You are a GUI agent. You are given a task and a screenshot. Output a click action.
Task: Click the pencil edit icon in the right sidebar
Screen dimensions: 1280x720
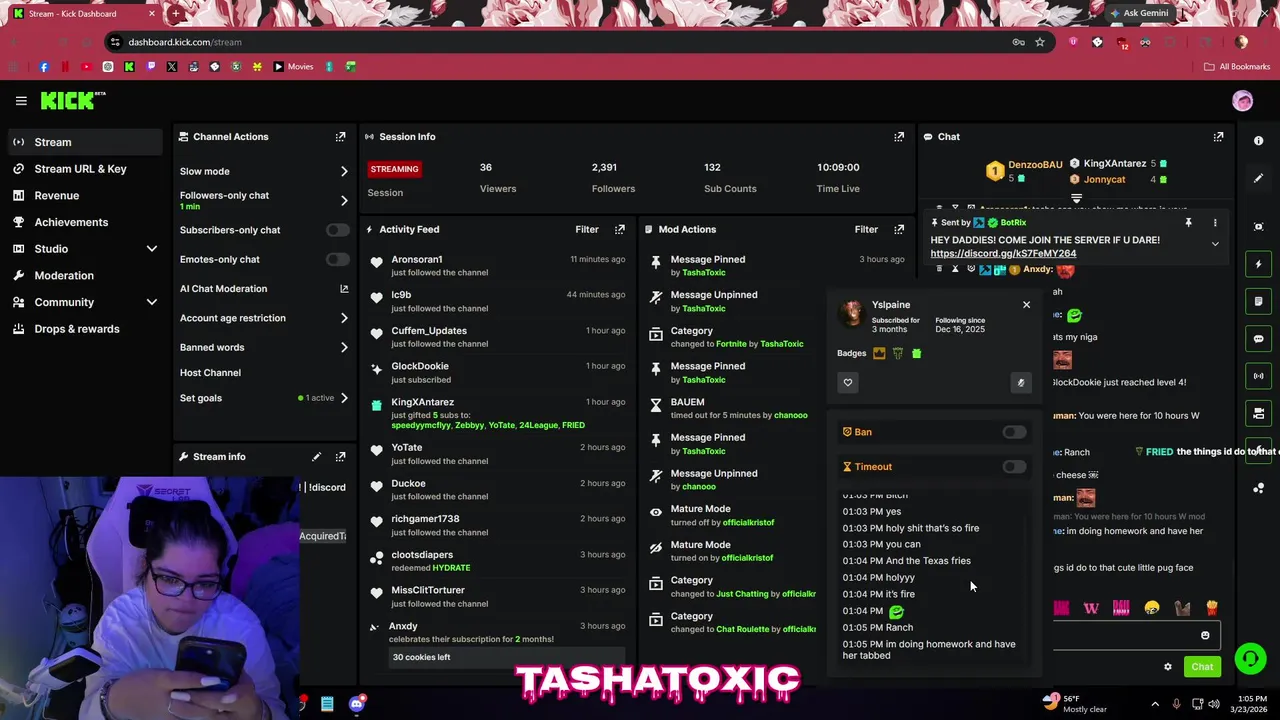coord(1258,178)
